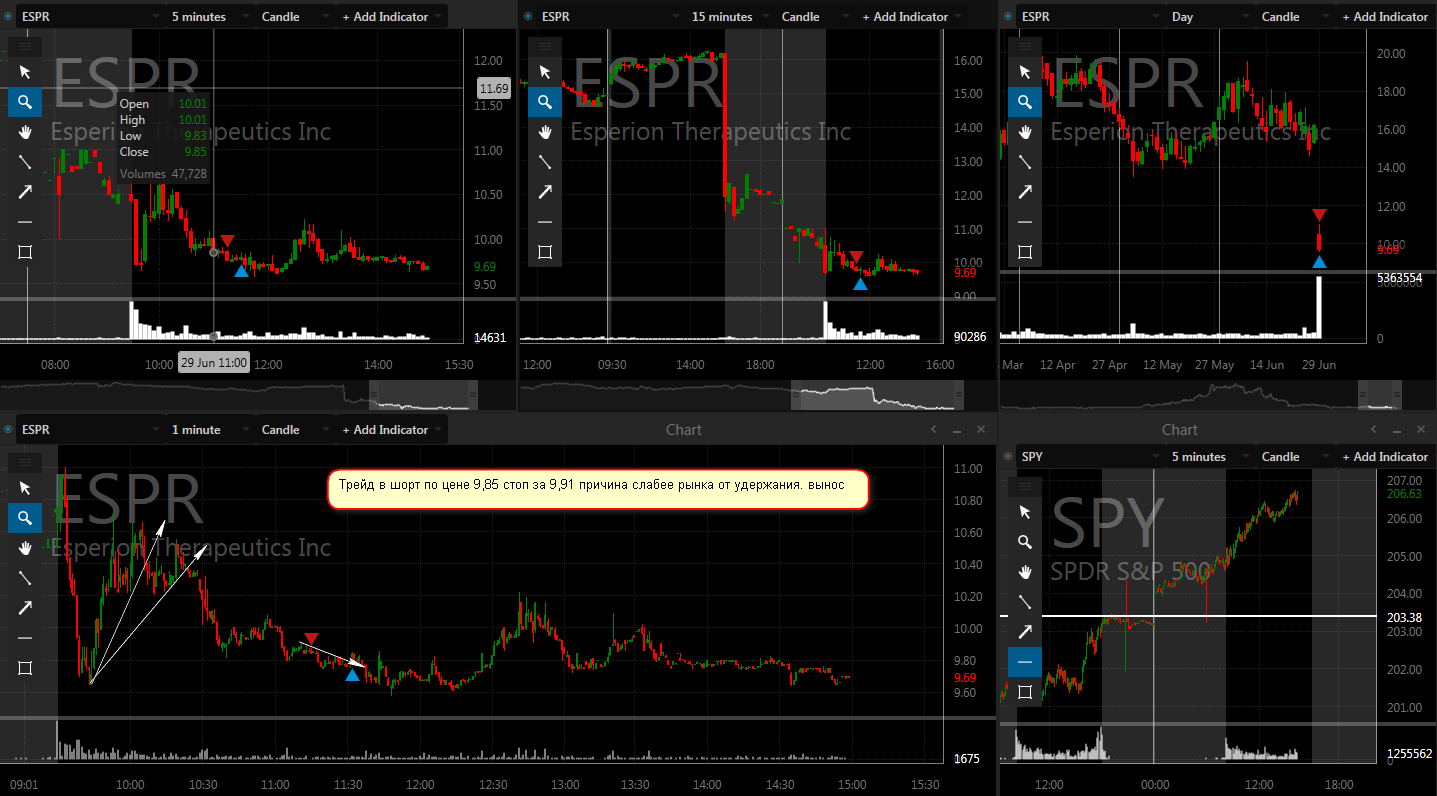
Task: Select rectangle tool in ESPR 15 minutes chart
Action: pyautogui.click(x=545, y=252)
